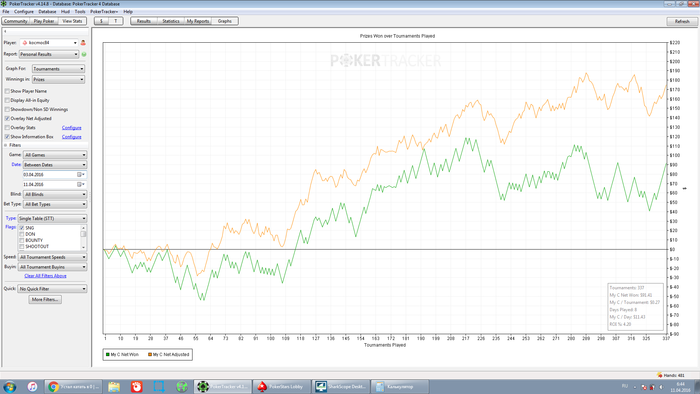Open the Tools menu
Image resolution: width=700 pixels, height=394 pixels.
(x=80, y=12)
